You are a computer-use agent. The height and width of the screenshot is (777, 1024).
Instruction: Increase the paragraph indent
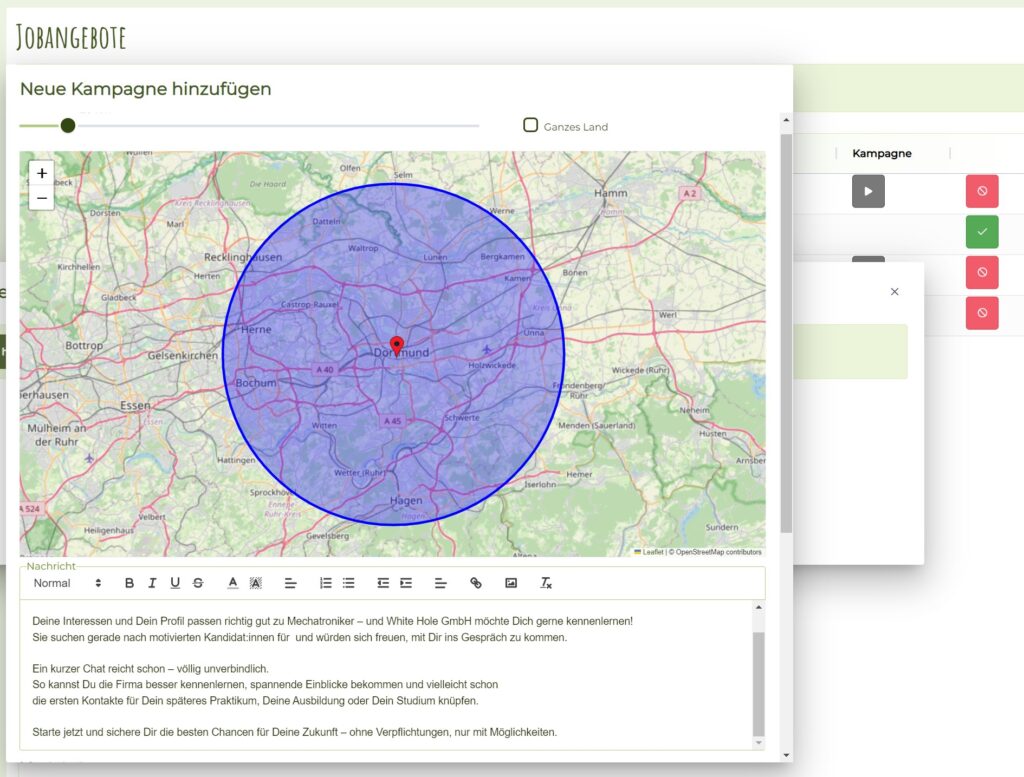406,583
